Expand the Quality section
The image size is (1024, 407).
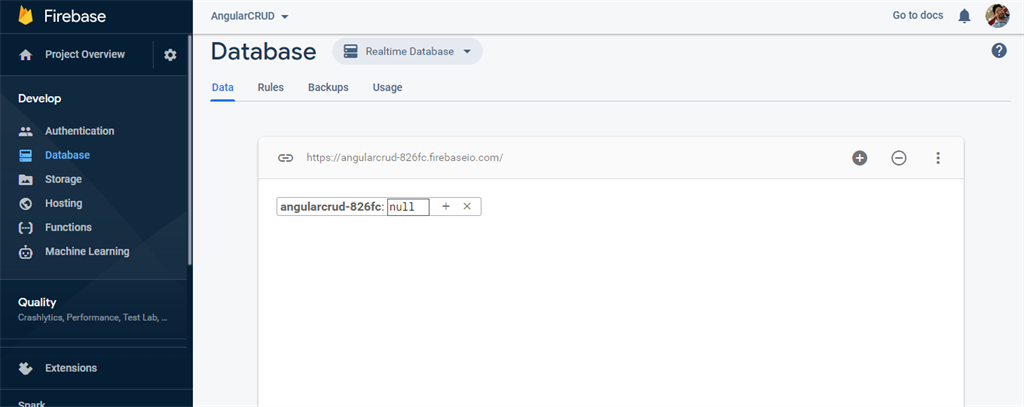point(93,310)
